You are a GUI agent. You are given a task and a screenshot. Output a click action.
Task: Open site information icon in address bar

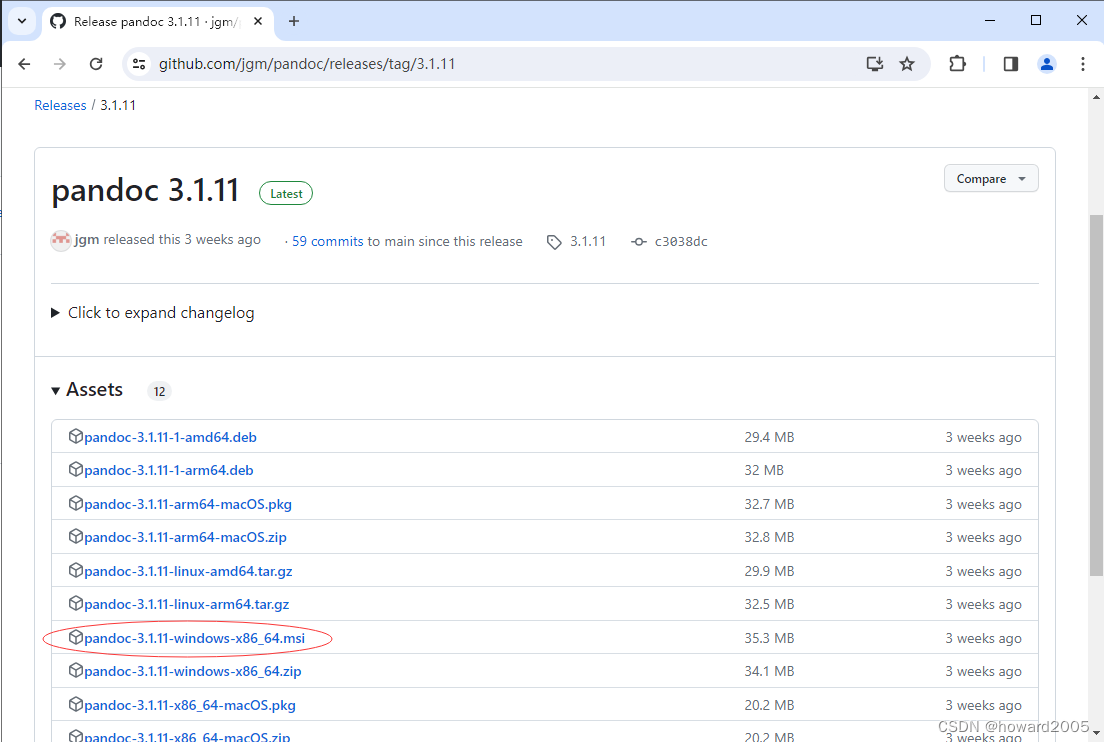pyautogui.click(x=139, y=64)
